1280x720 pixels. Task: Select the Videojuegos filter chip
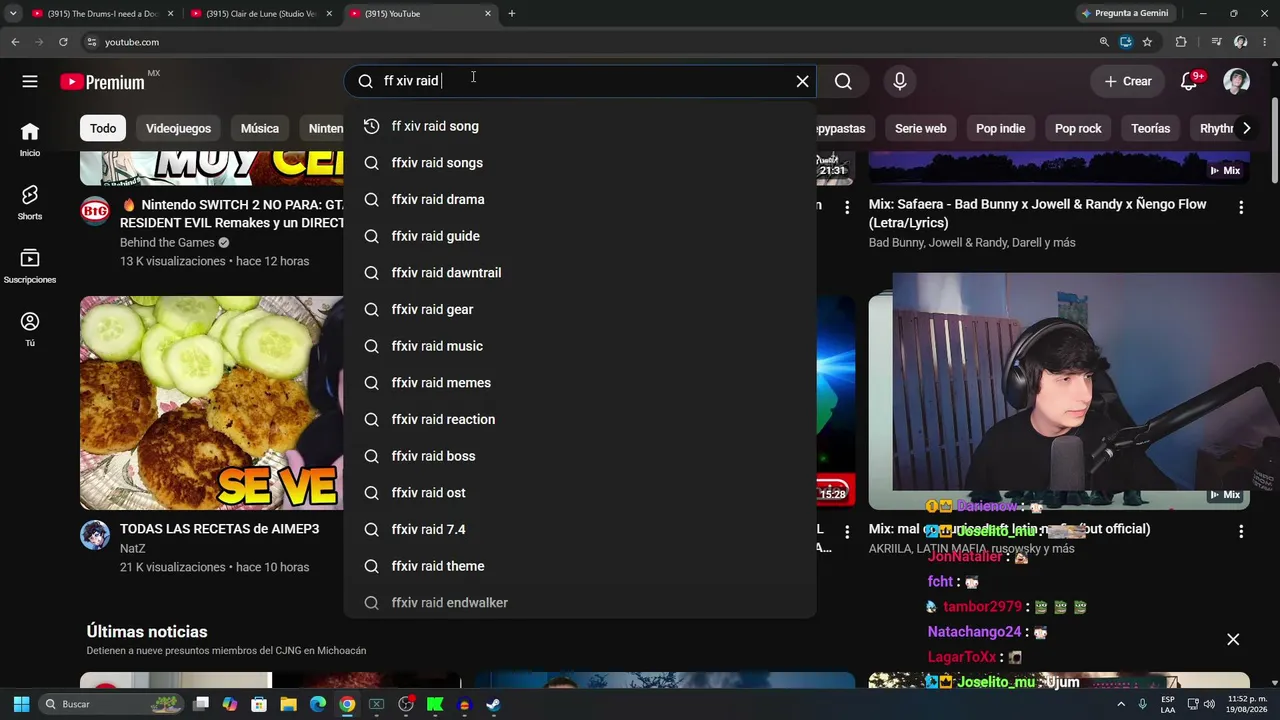(x=178, y=128)
